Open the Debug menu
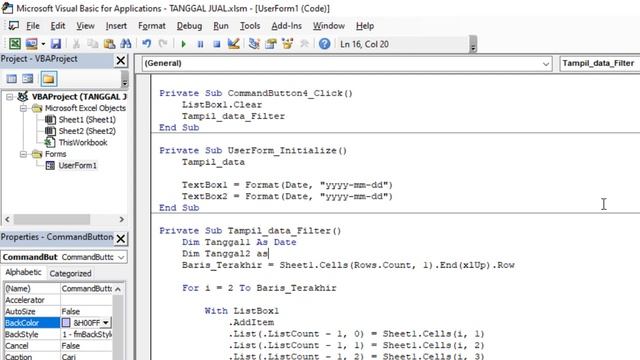 point(189,26)
